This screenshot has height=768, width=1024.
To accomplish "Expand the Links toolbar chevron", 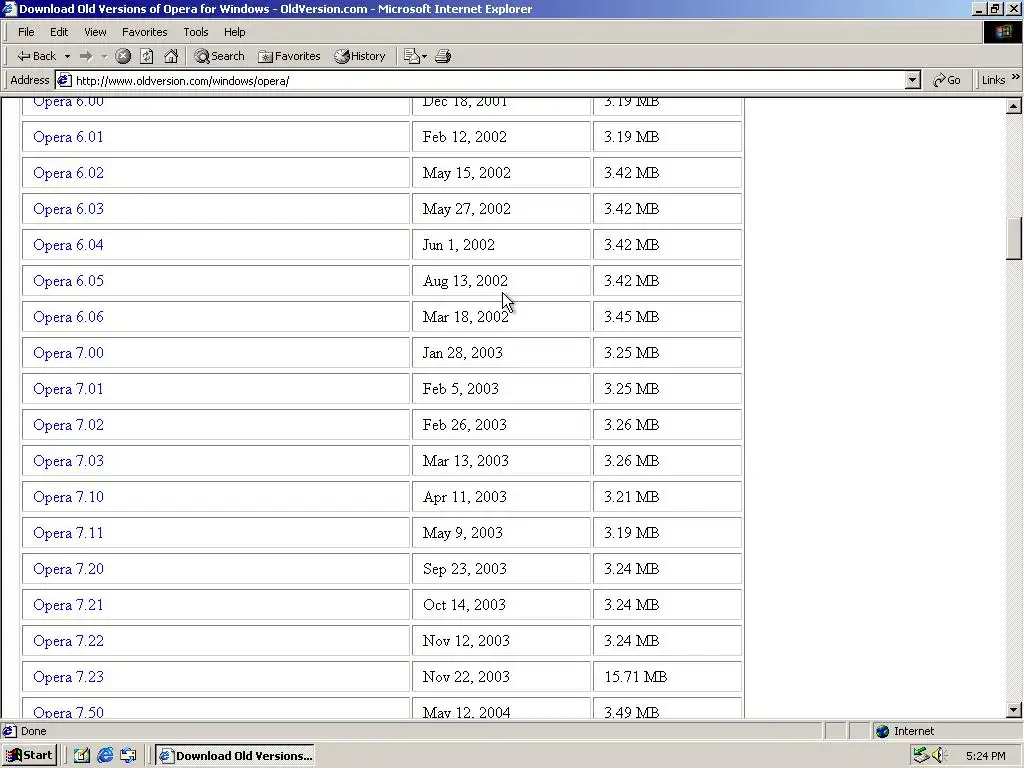I will [1016, 77].
